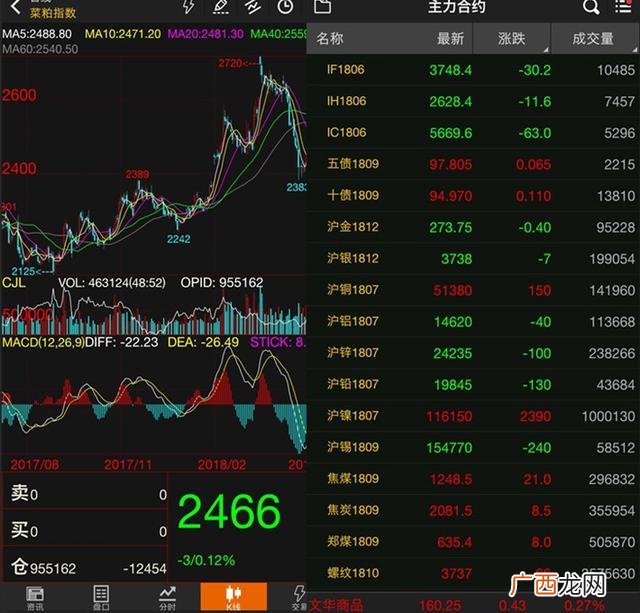Tap the MA60:2540.50 indicator label
Screen dimensions: 640x613
click(x=40, y=49)
